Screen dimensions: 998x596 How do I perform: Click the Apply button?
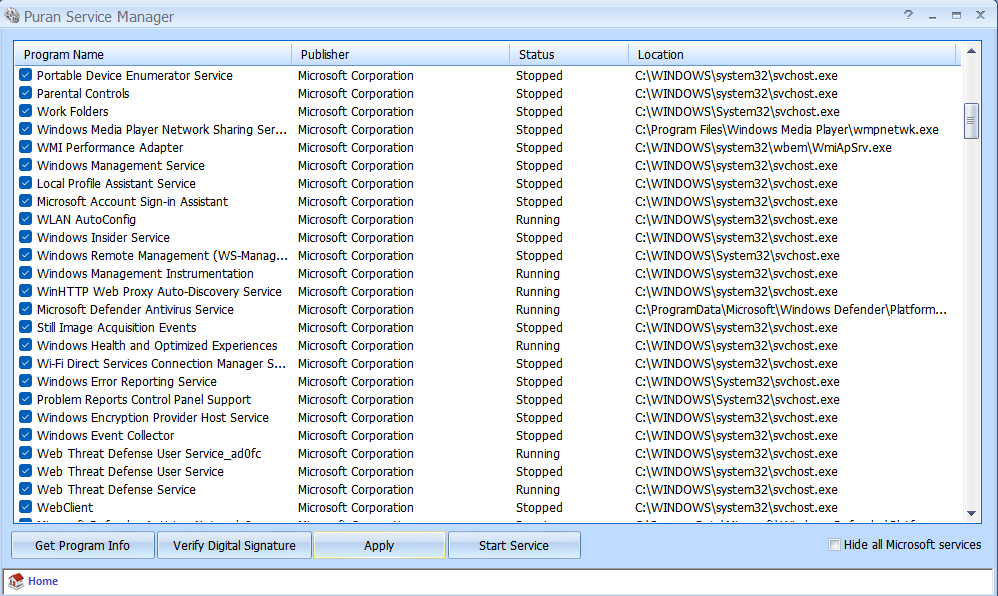tap(379, 545)
